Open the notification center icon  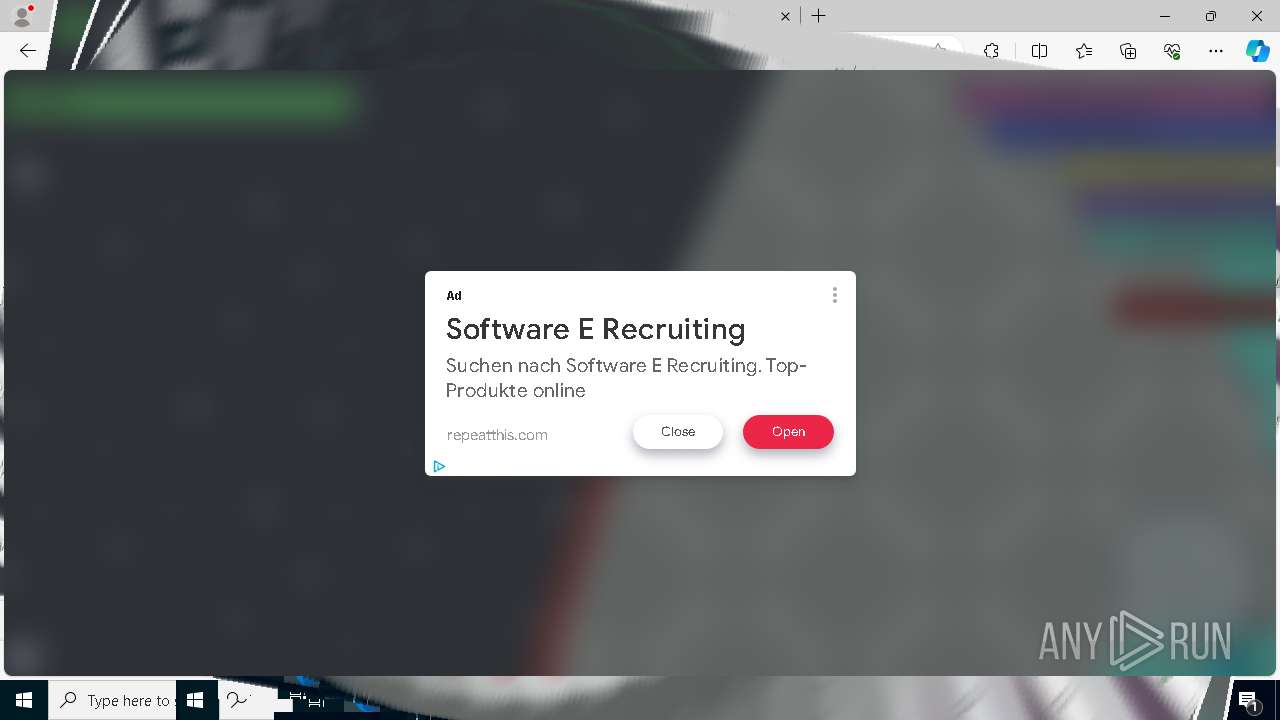(x=1248, y=701)
